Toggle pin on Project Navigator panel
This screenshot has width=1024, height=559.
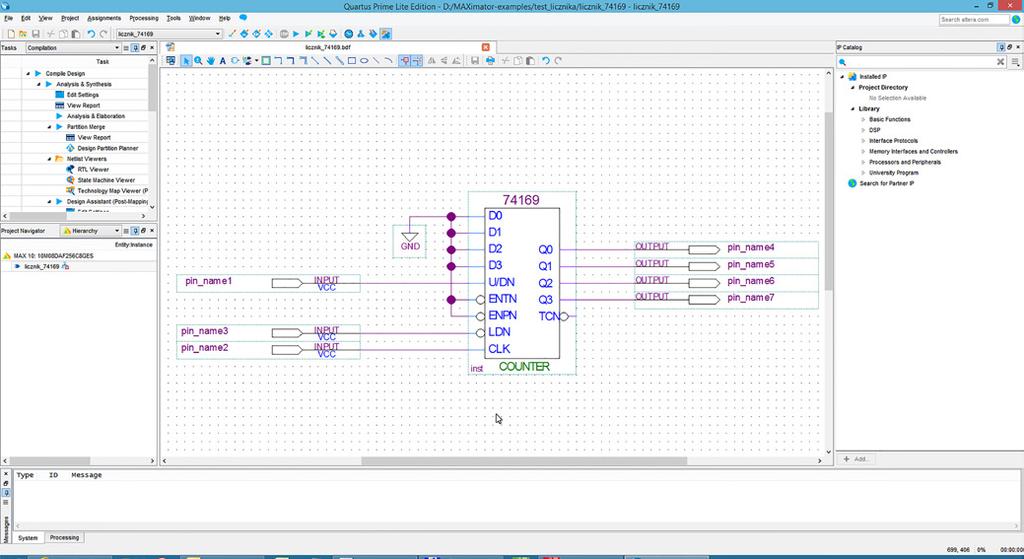(x=135, y=231)
